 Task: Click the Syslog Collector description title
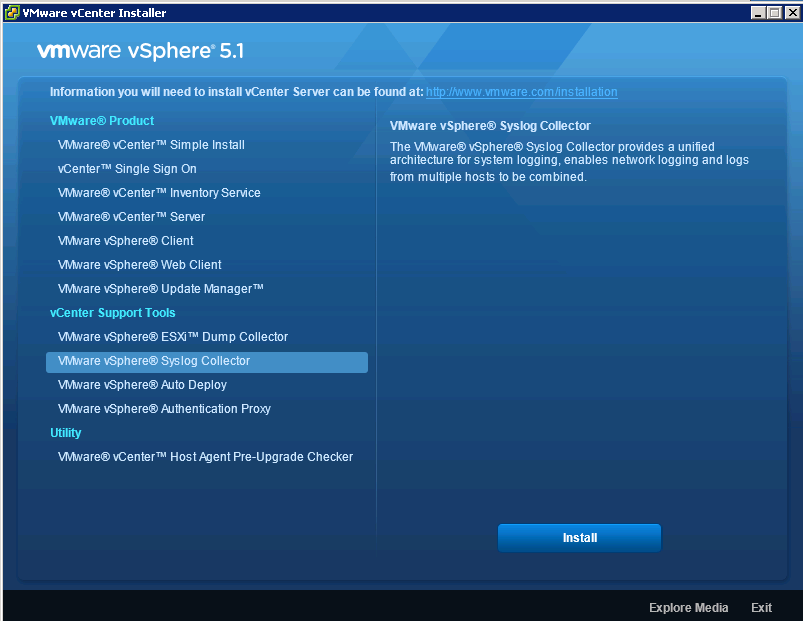490,126
